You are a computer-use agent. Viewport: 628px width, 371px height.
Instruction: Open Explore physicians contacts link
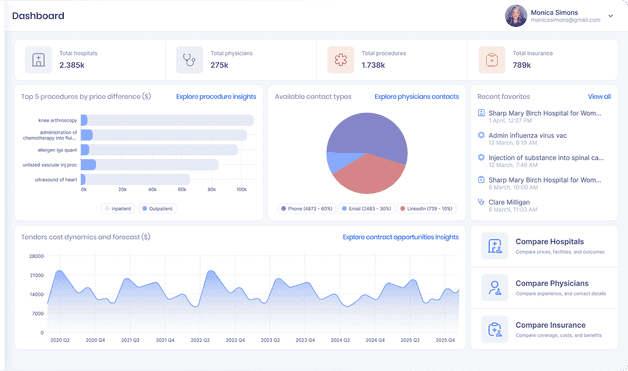click(417, 97)
